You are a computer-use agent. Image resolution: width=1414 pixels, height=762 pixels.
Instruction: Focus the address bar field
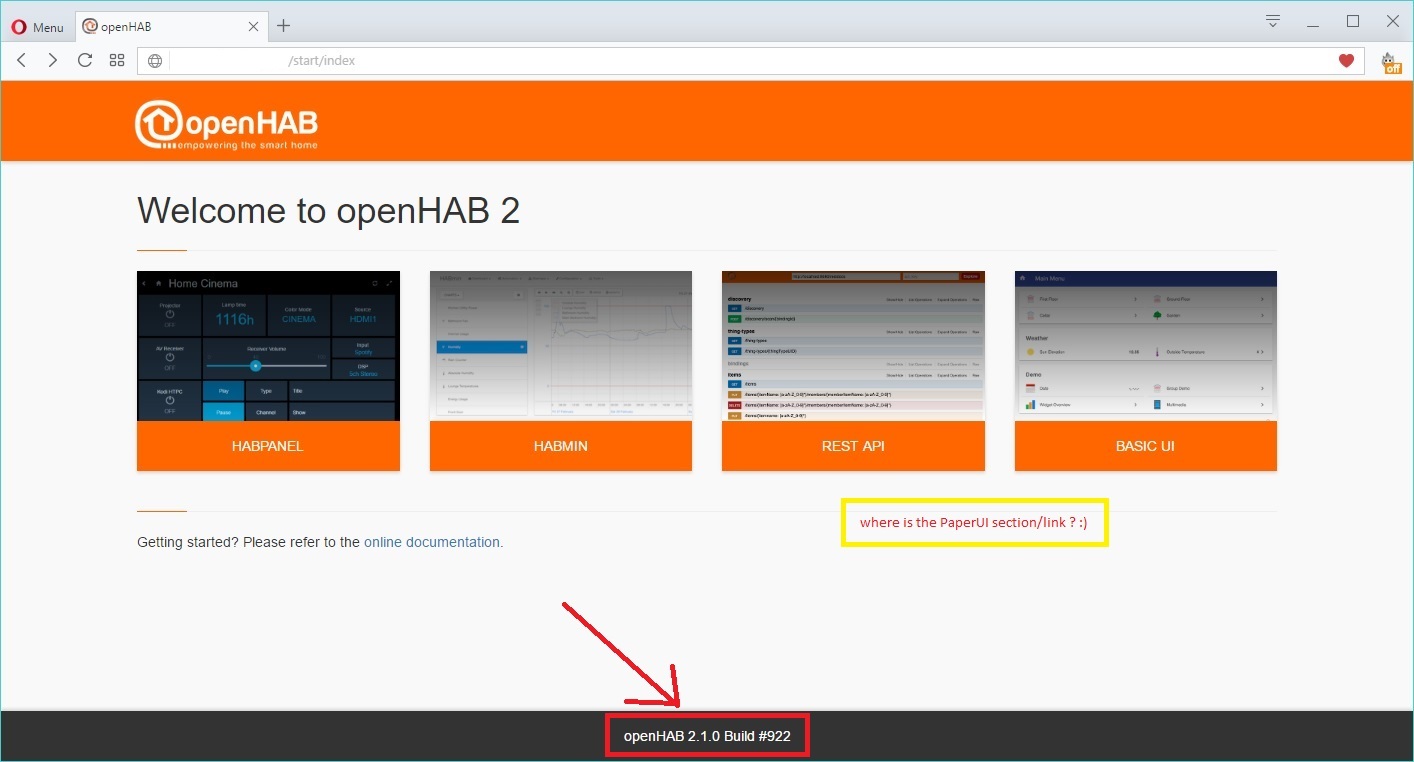tap(750, 61)
